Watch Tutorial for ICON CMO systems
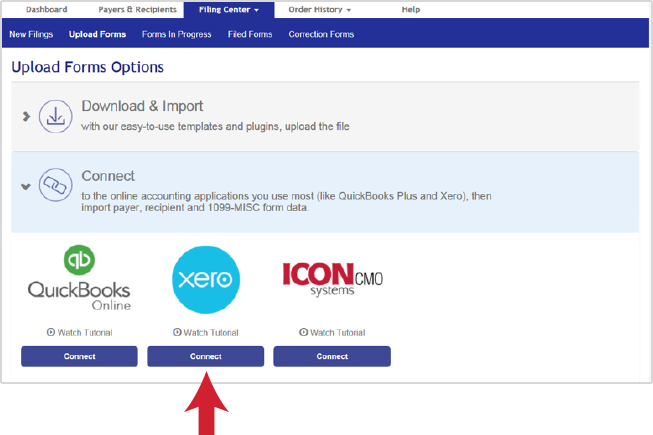 point(332,333)
